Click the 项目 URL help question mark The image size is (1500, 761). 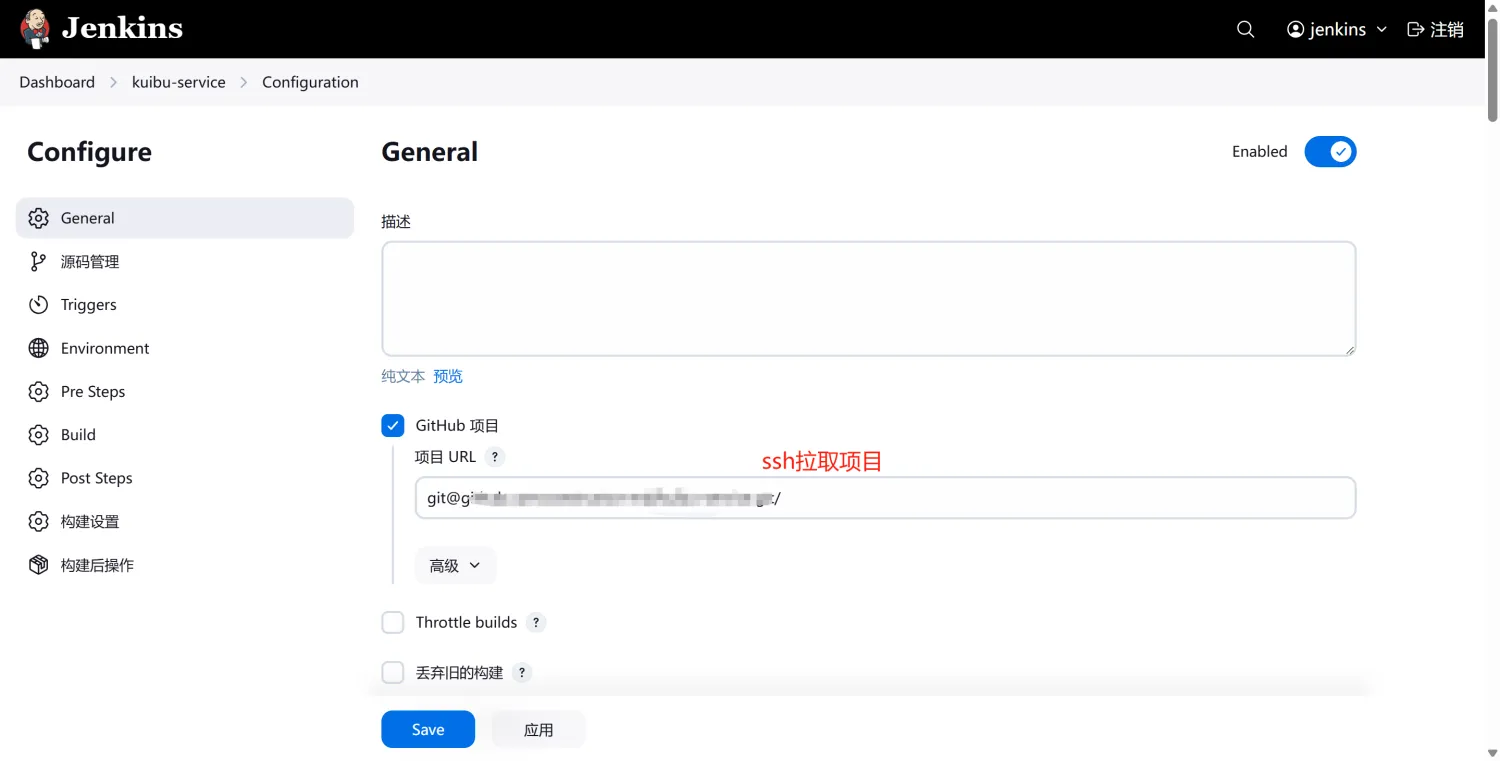pyautogui.click(x=494, y=457)
